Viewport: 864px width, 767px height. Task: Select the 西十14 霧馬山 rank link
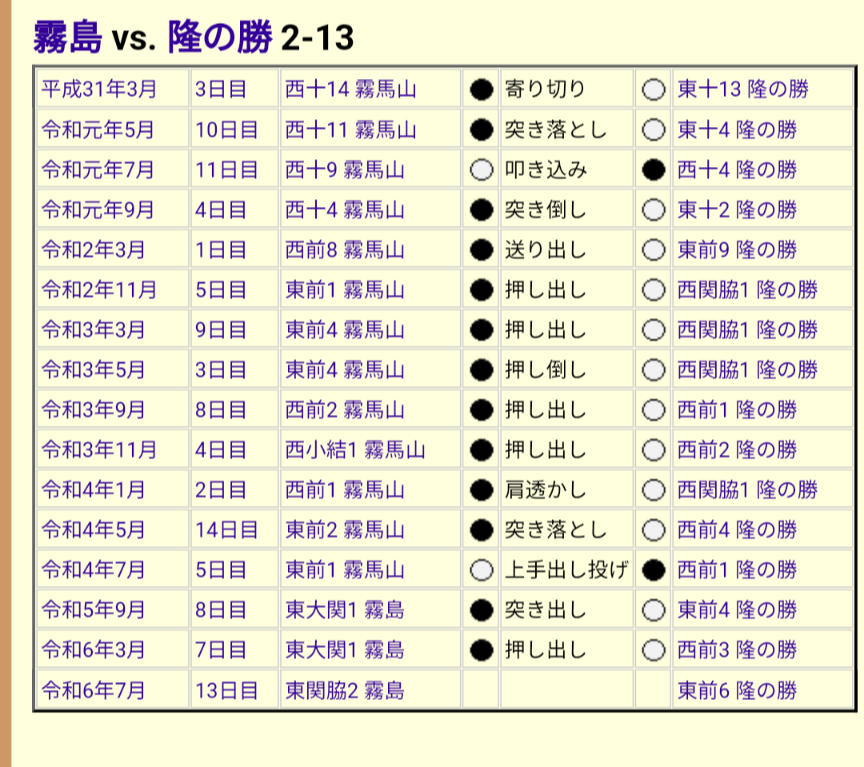350,89
